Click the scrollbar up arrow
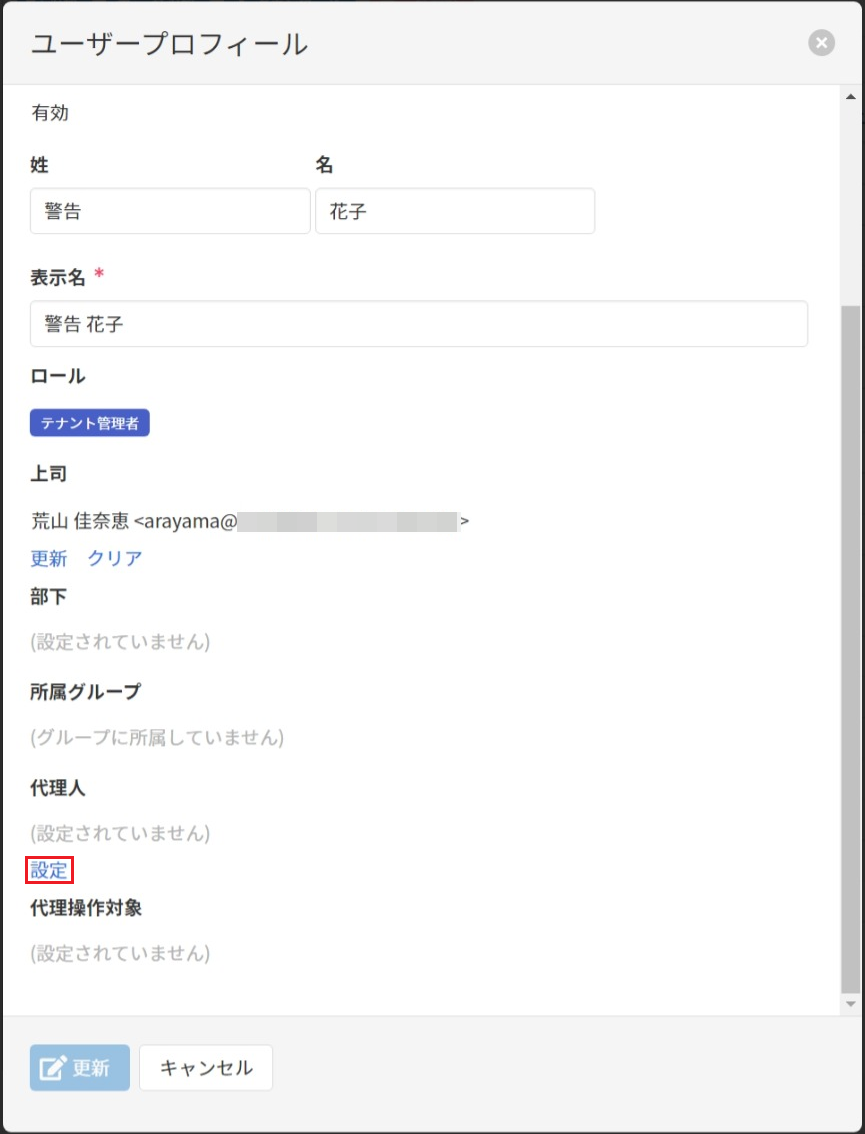Viewport: 865px width, 1134px height. pyautogui.click(x=851, y=97)
